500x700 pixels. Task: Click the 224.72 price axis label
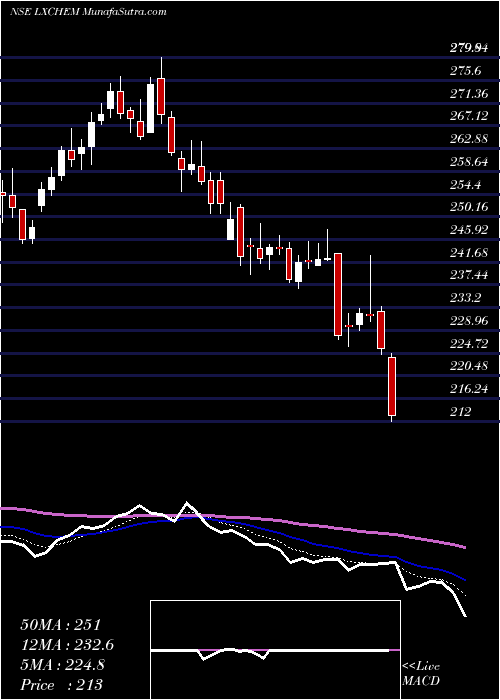tap(468, 343)
